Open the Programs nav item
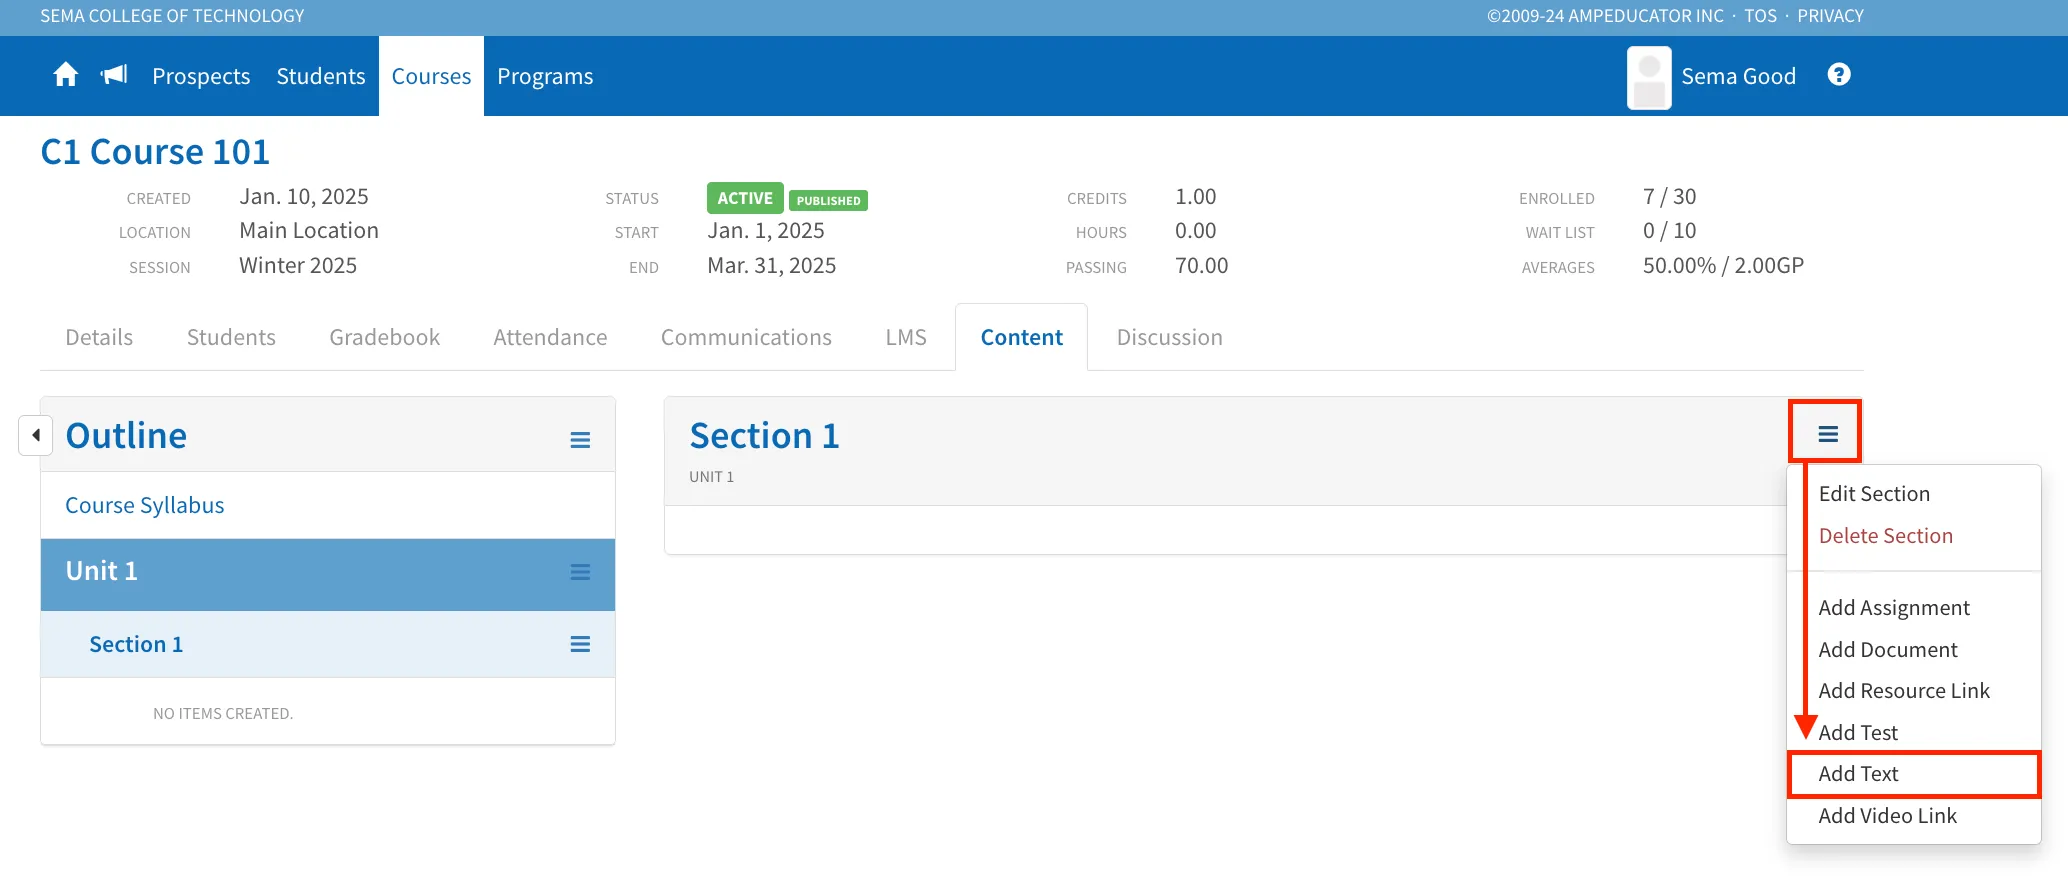The width and height of the screenshot is (2068, 878). [545, 76]
